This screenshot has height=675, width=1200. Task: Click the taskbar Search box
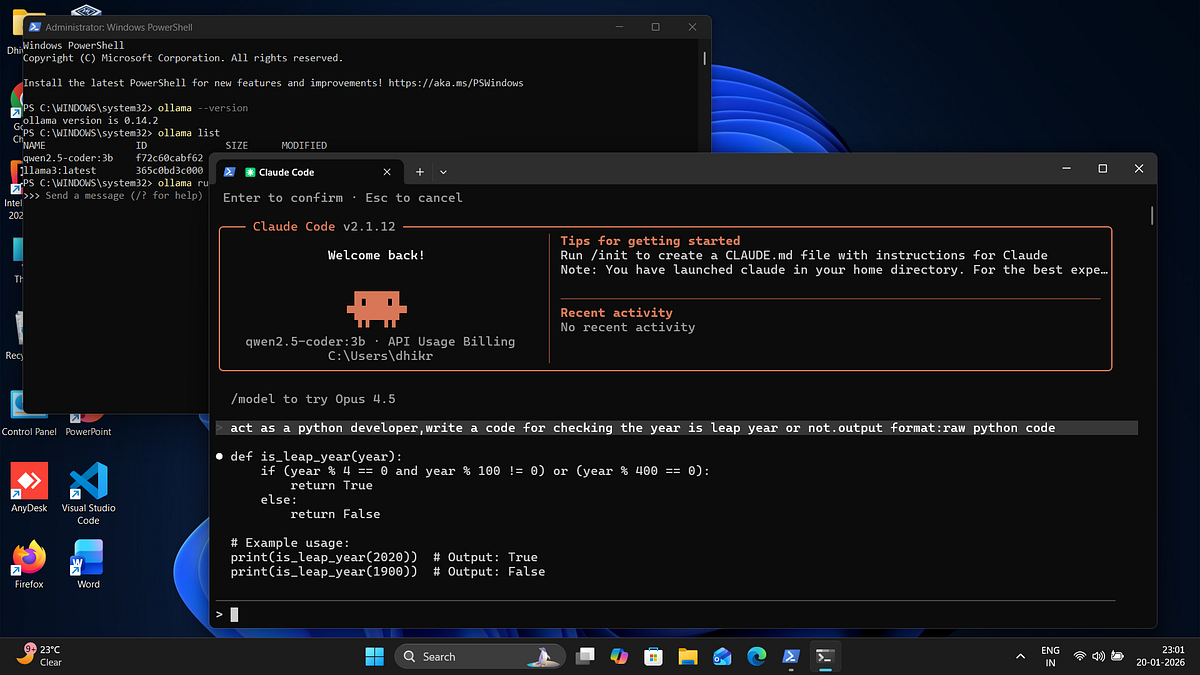click(x=480, y=656)
